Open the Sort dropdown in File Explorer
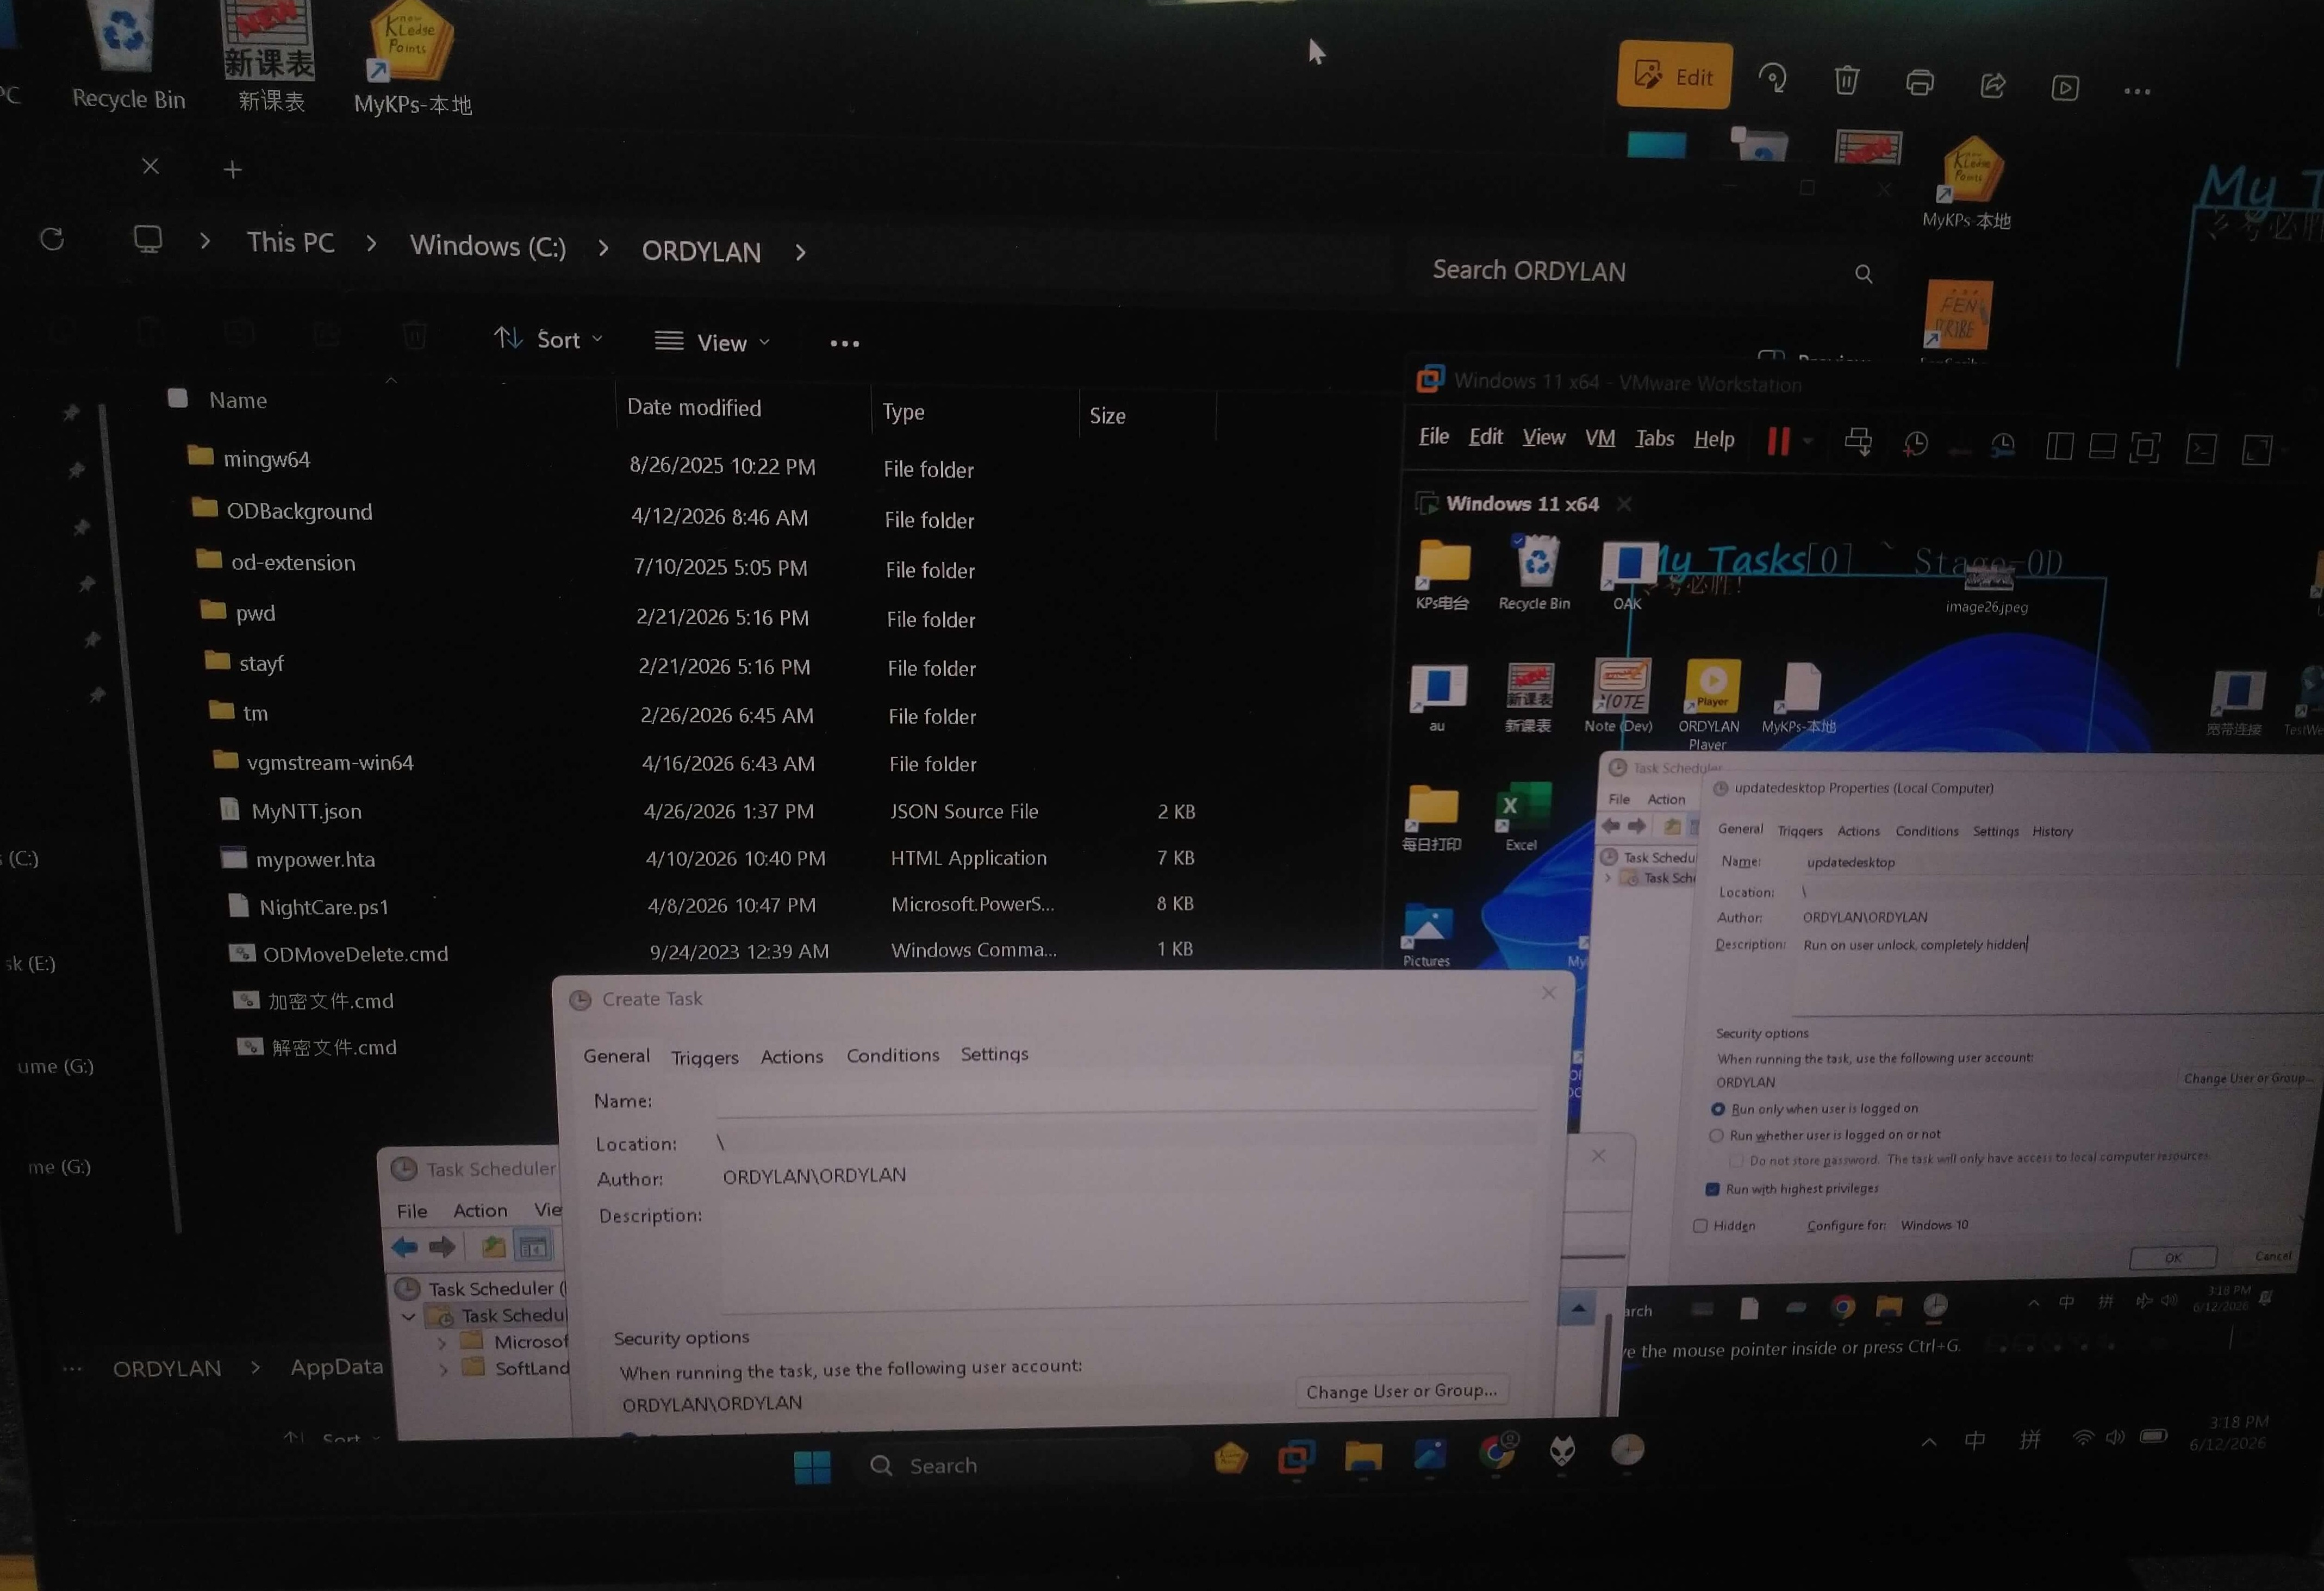2324x1591 pixels. pos(549,339)
